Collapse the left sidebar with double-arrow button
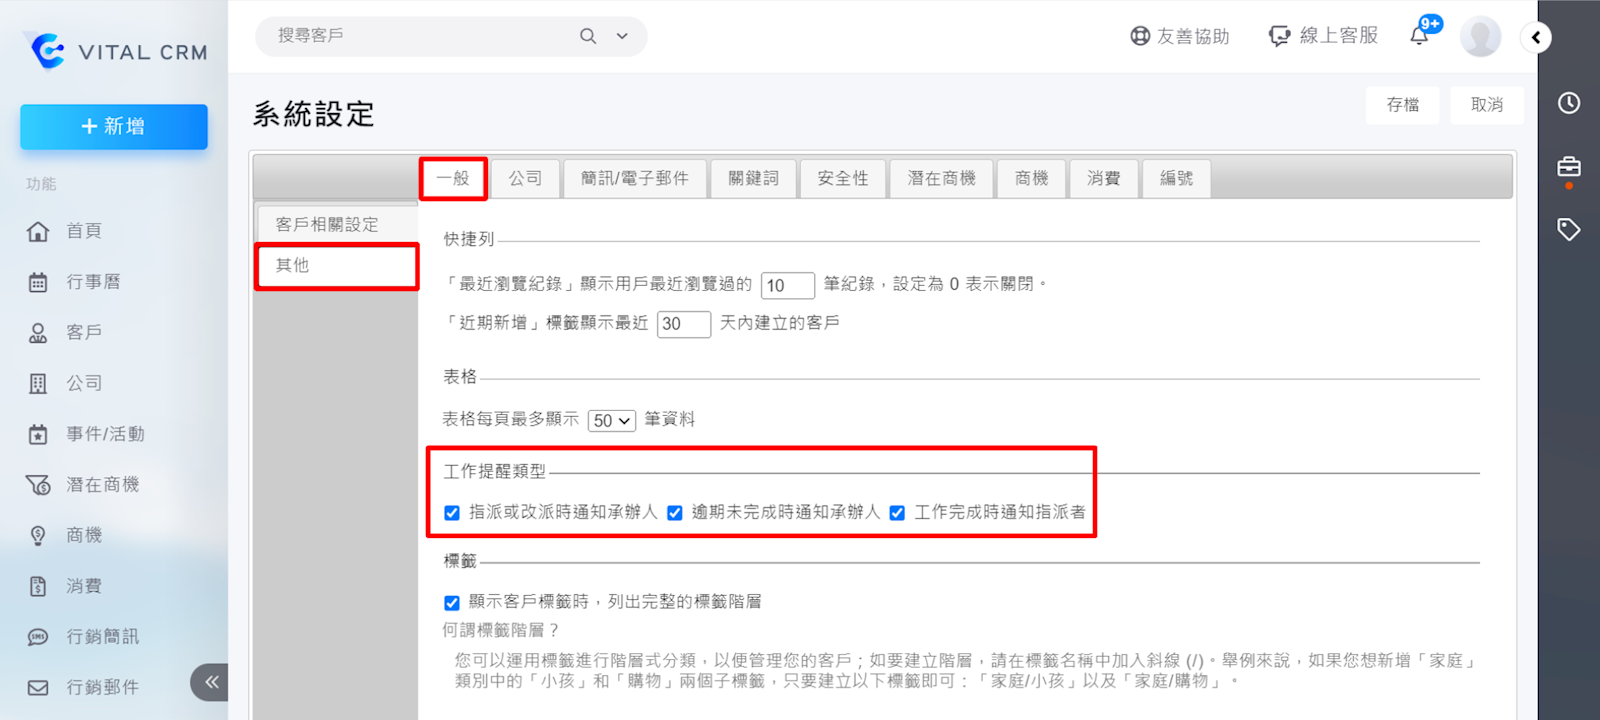 (211, 682)
